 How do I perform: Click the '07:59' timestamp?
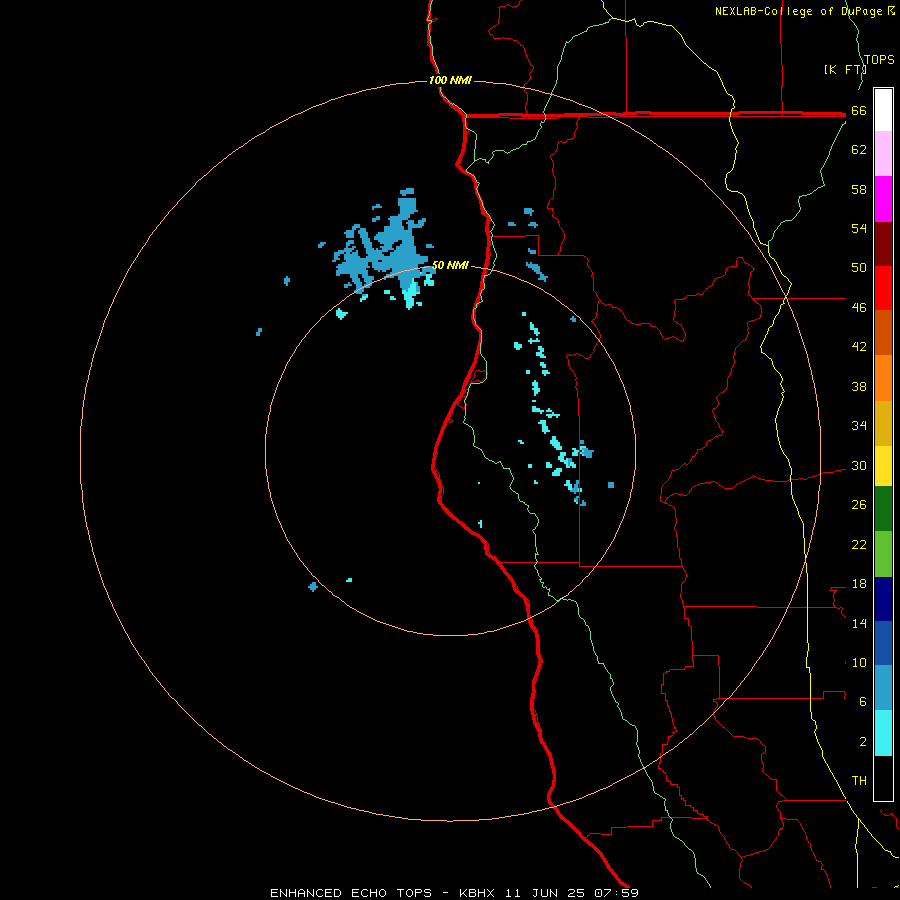pyautogui.click(x=616, y=893)
